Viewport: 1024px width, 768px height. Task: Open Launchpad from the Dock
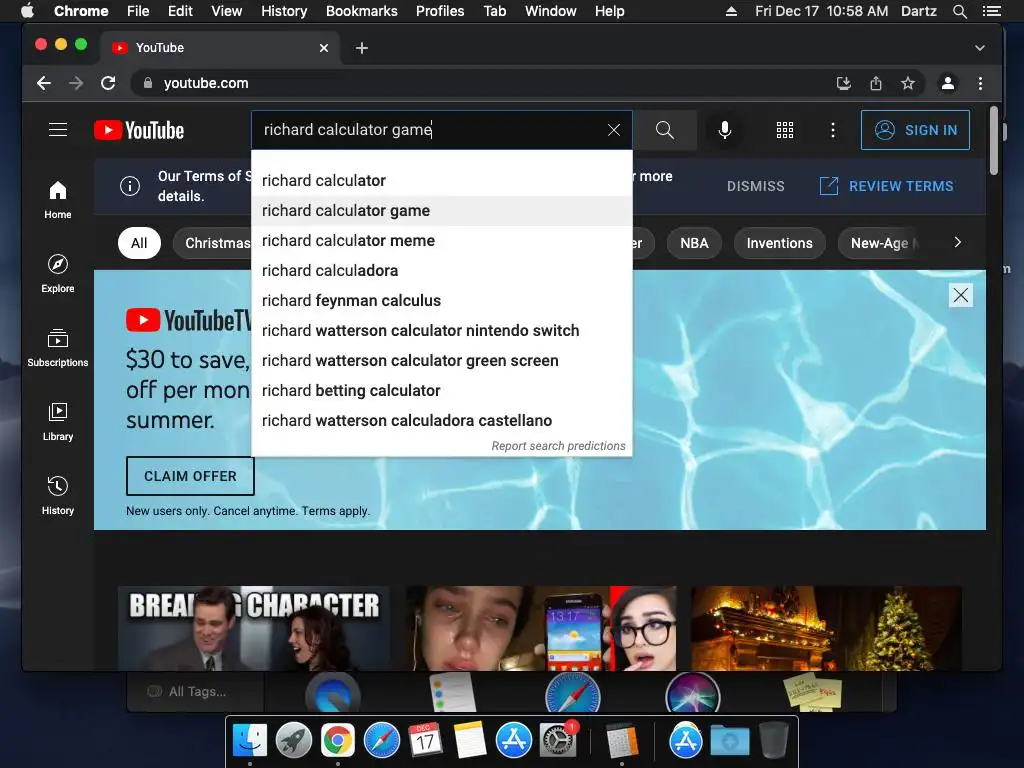point(294,740)
